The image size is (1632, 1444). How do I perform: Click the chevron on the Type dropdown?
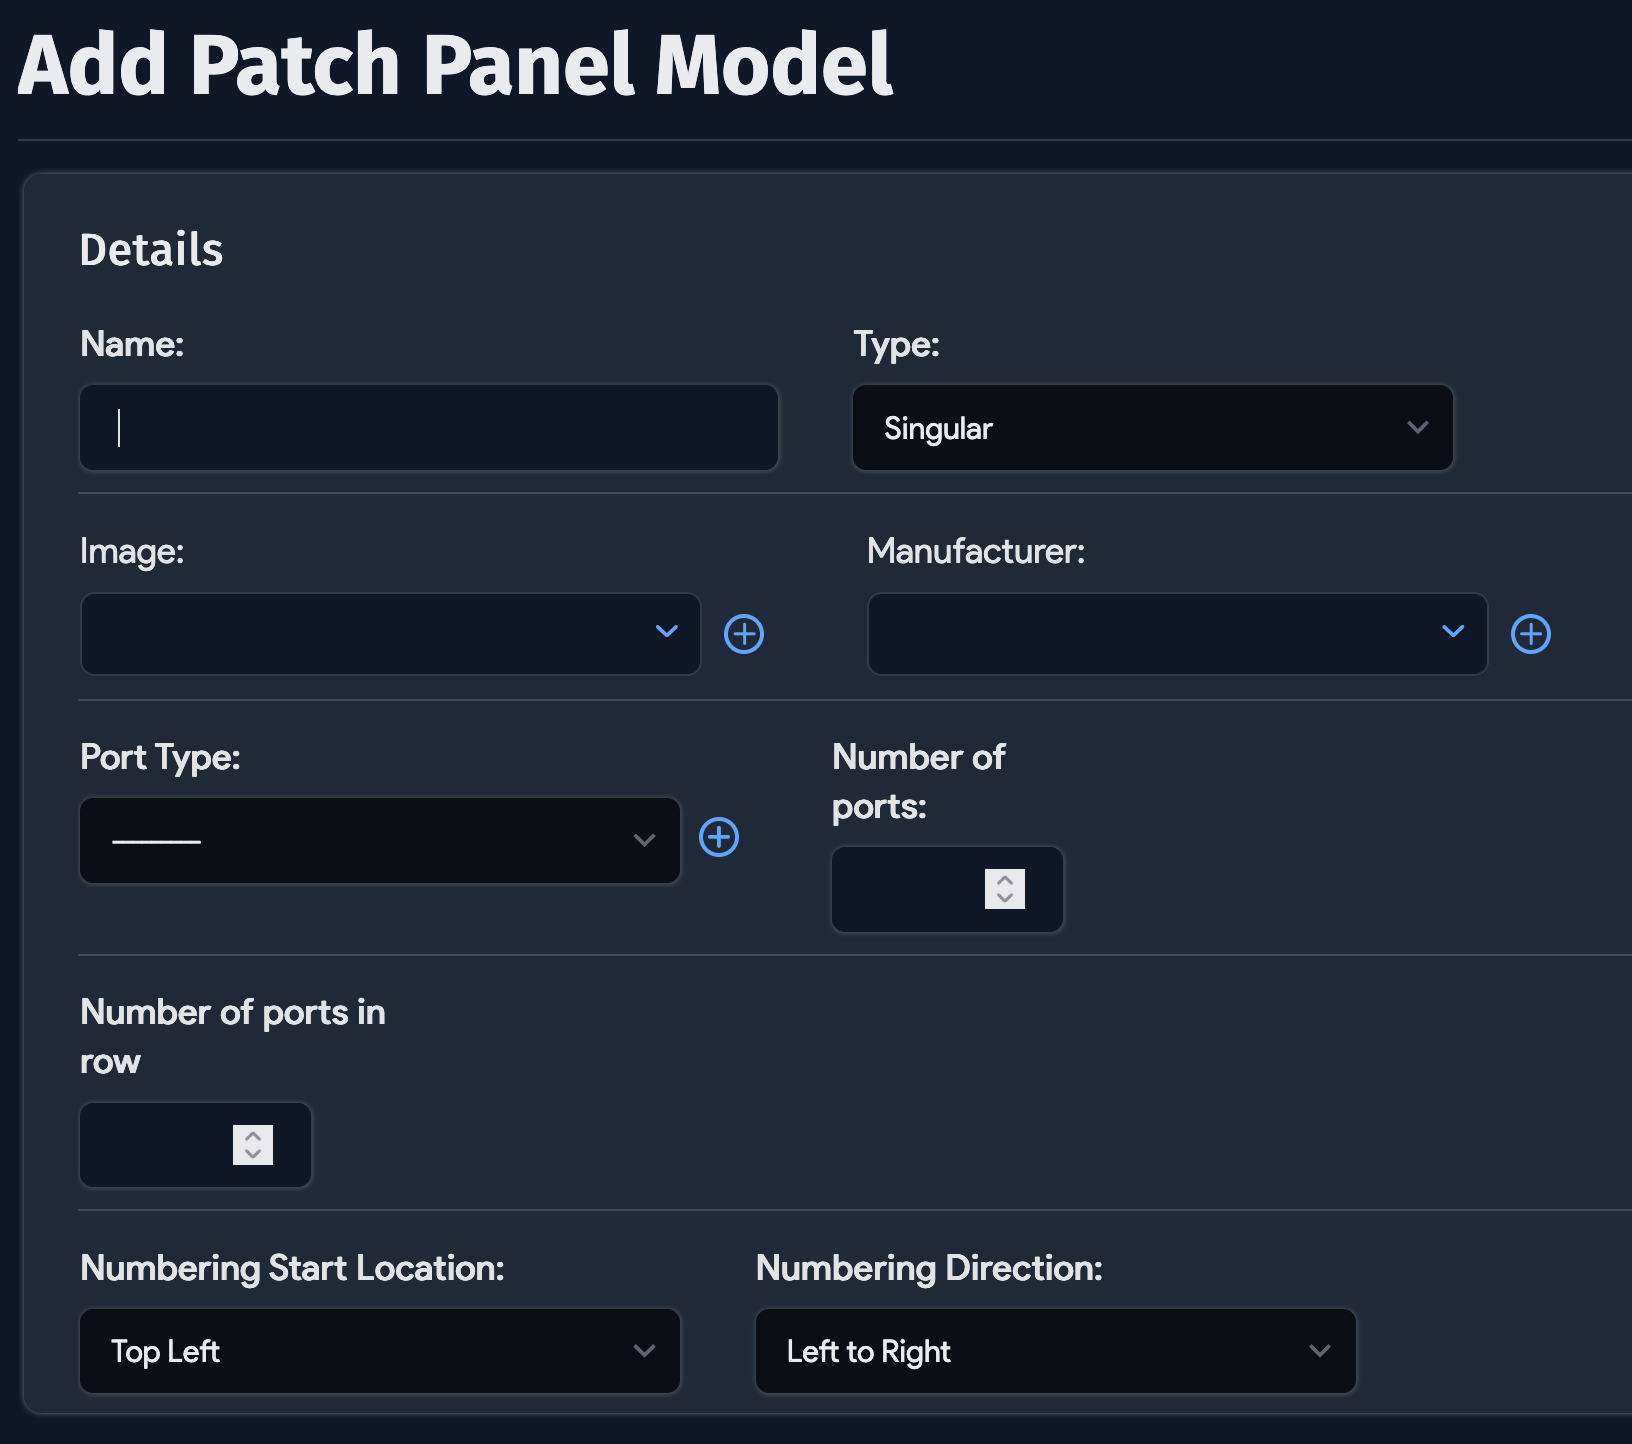click(x=1419, y=428)
